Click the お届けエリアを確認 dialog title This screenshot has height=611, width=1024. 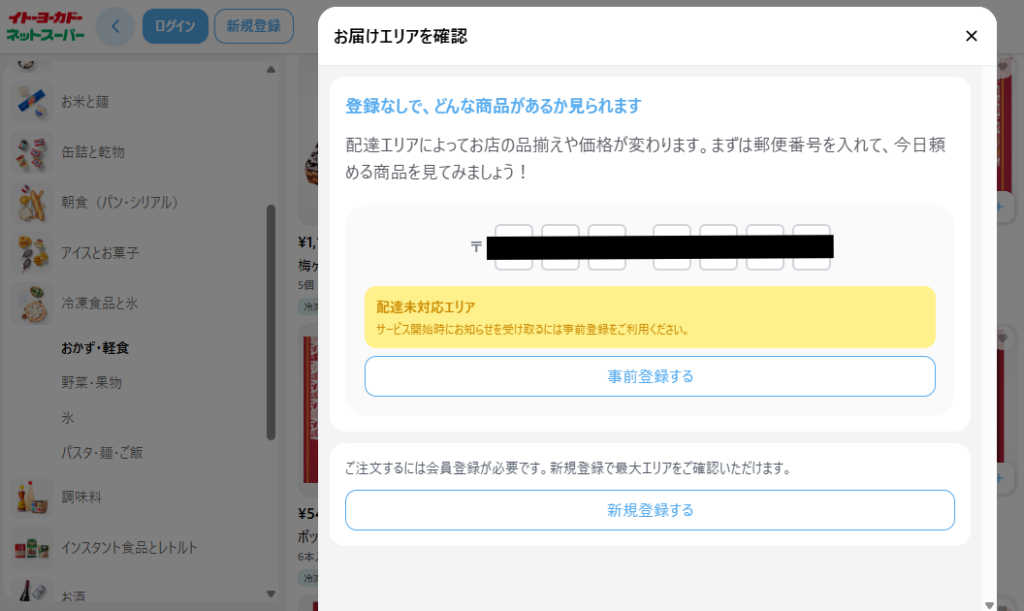click(x=400, y=37)
